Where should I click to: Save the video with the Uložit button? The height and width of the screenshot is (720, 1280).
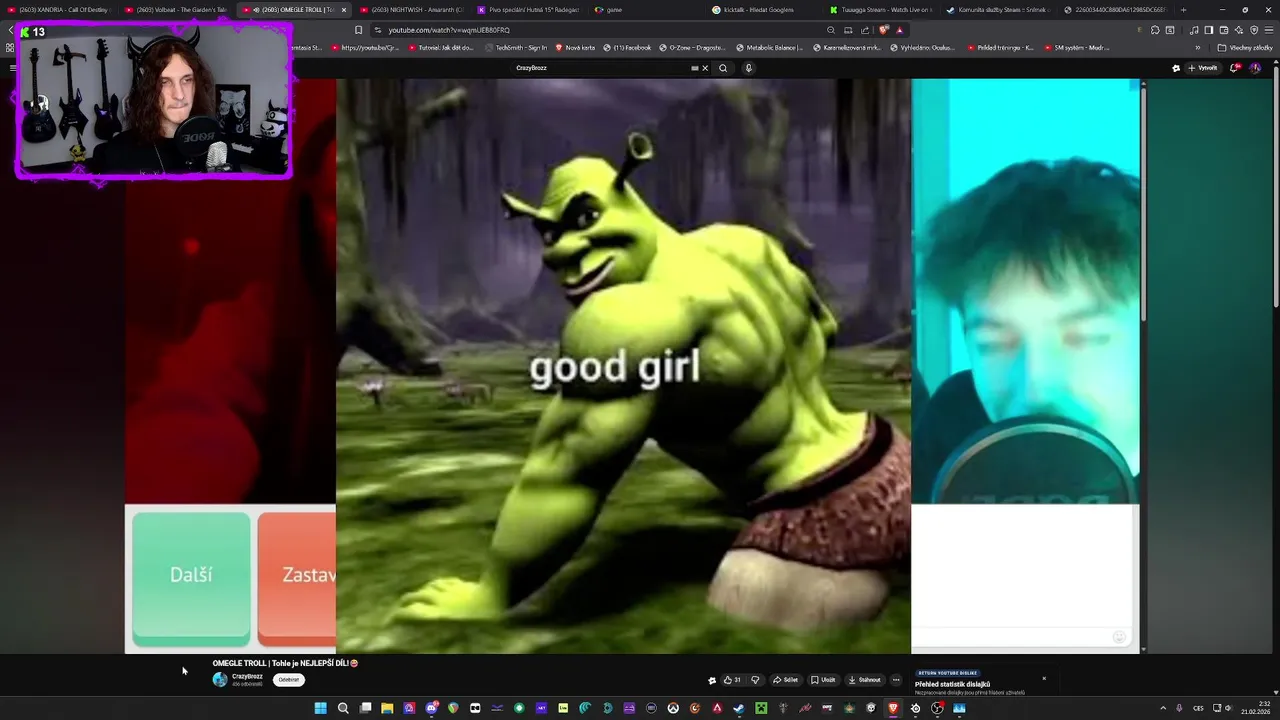click(x=823, y=680)
